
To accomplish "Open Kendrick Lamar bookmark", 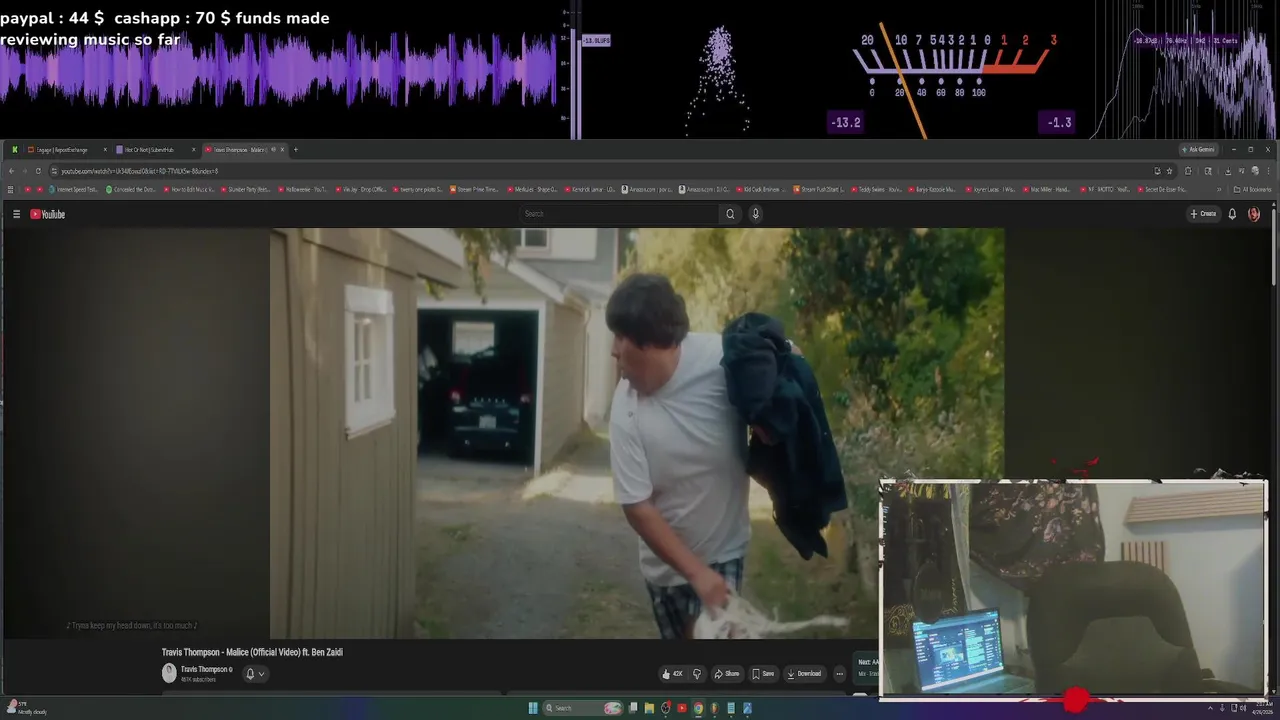I will click(590, 189).
